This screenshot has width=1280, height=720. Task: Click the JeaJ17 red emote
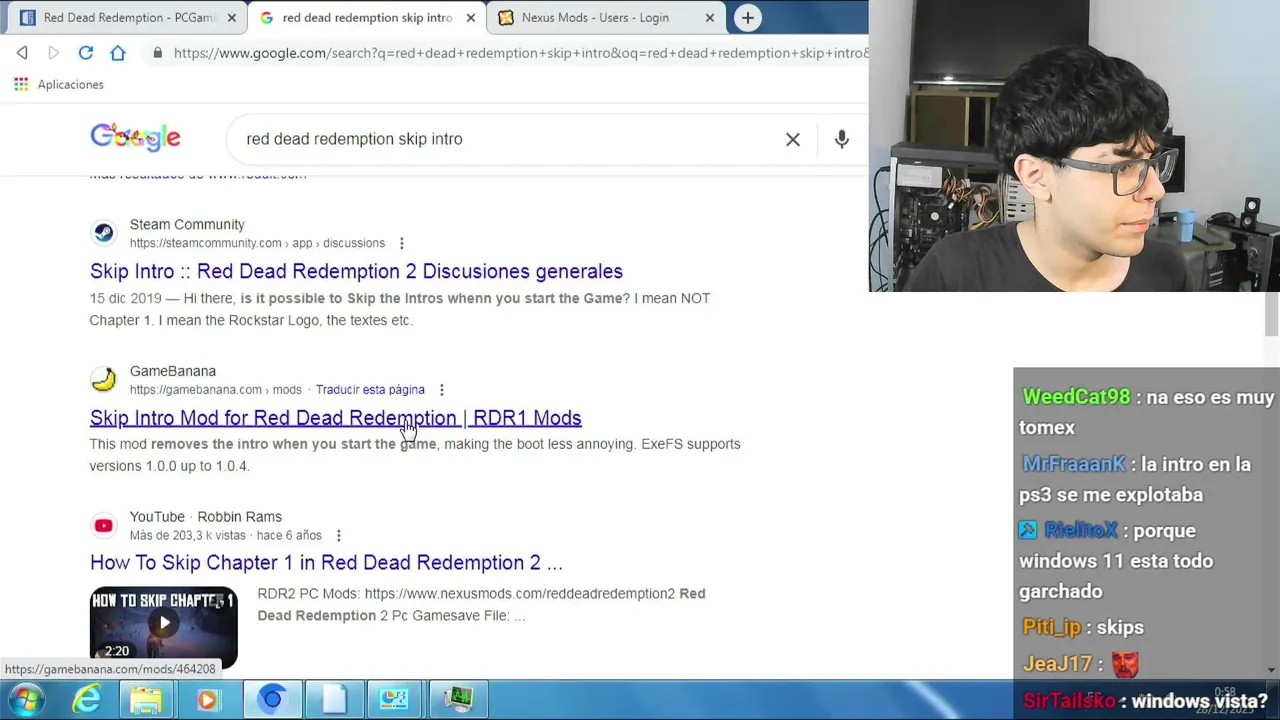point(1125,664)
